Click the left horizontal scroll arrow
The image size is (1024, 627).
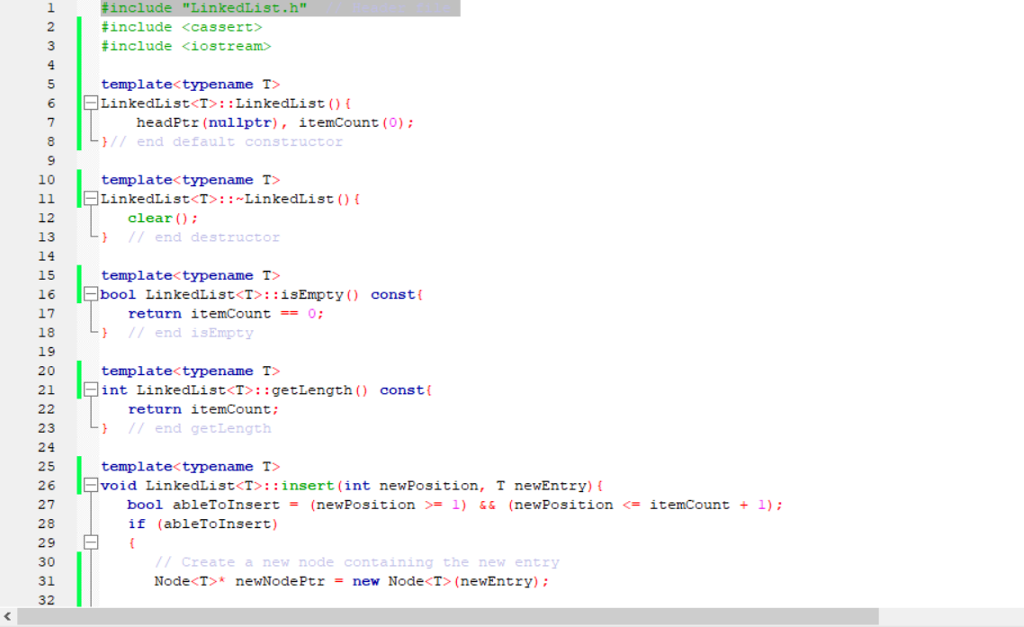[7, 617]
